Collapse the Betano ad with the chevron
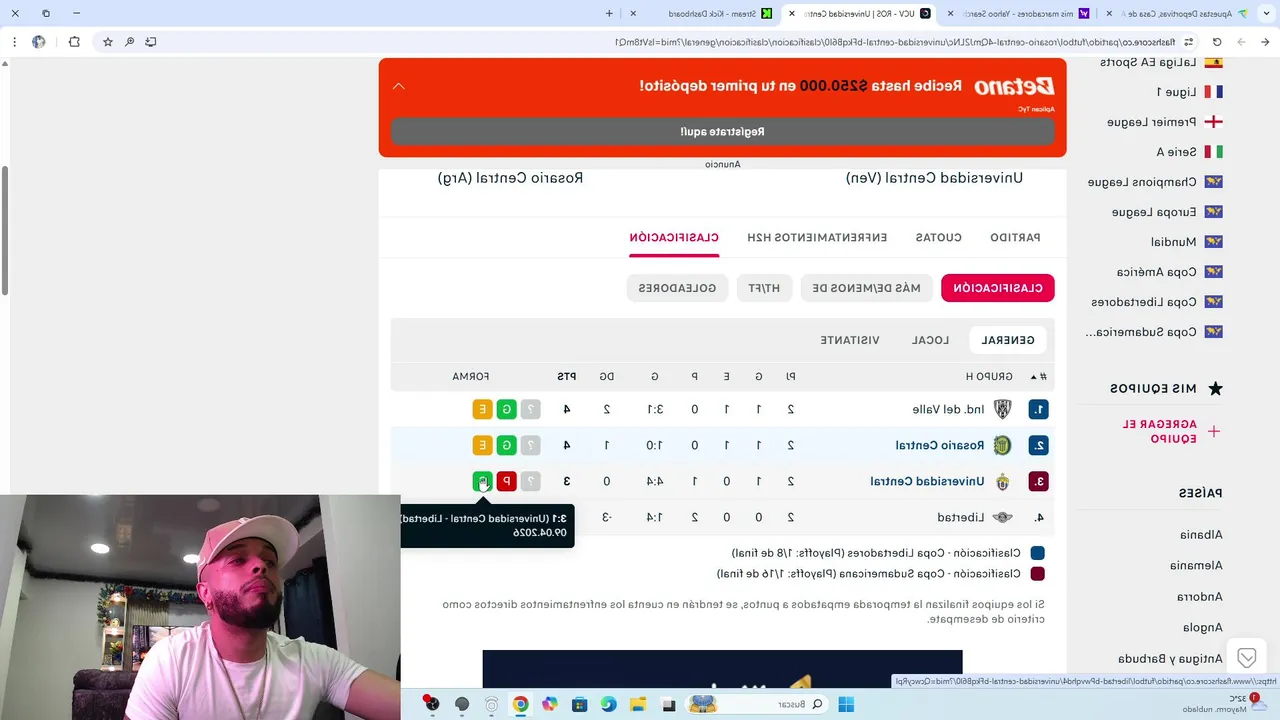Screen dimensions: 1280x720 pyautogui.click(x=398, y=86)
